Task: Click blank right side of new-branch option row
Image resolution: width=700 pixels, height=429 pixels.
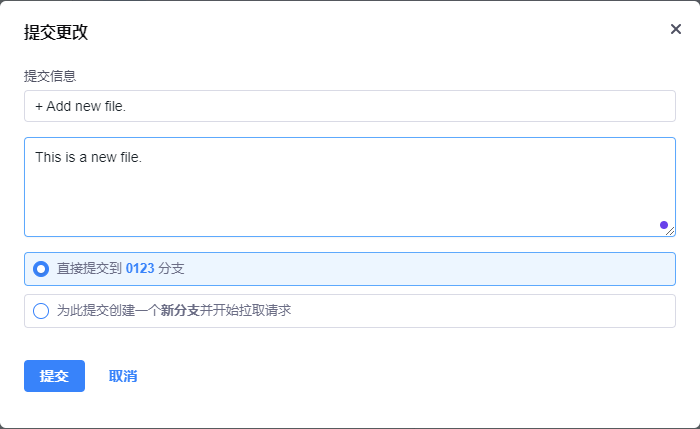Action: 500,311
